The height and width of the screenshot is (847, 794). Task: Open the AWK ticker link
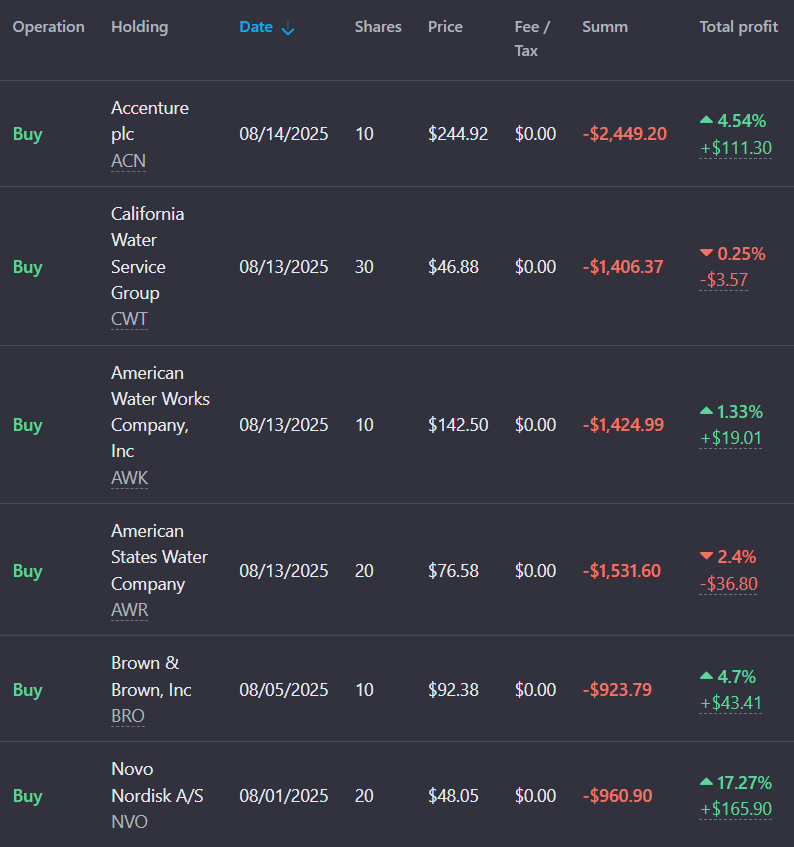[x=129, y=478]
